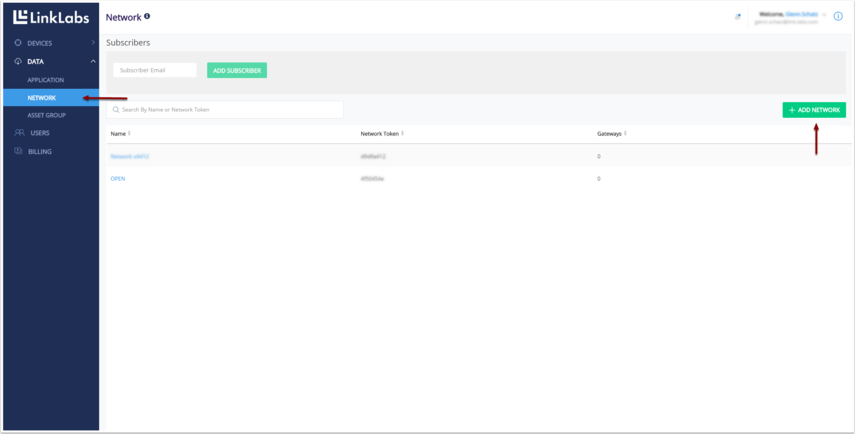
Task: Focus the Subscriber Email input field
Action: tap(155, 71)
